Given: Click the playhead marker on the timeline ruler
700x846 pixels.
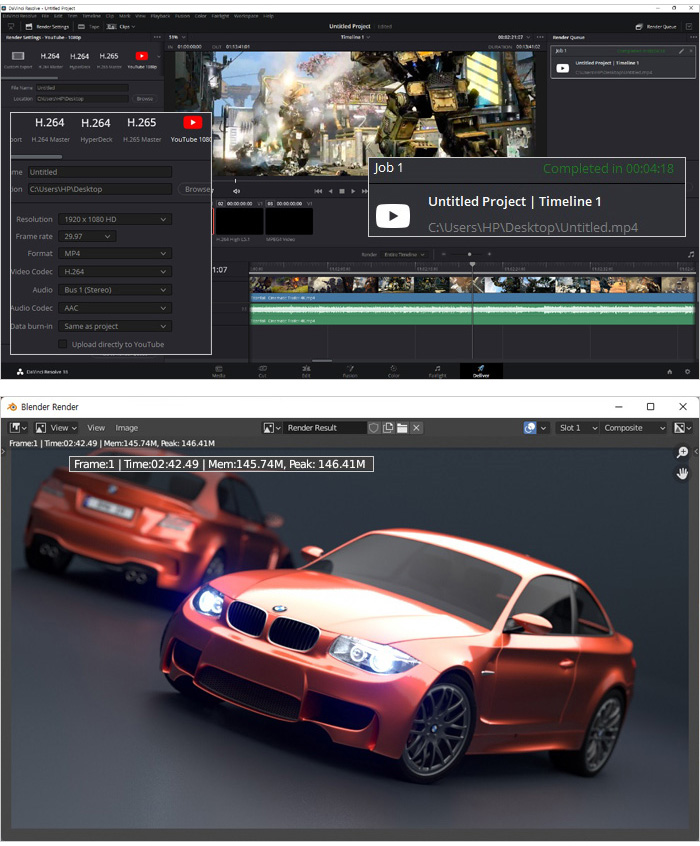Looking at the screenshot, I should (x=472, y=264).
